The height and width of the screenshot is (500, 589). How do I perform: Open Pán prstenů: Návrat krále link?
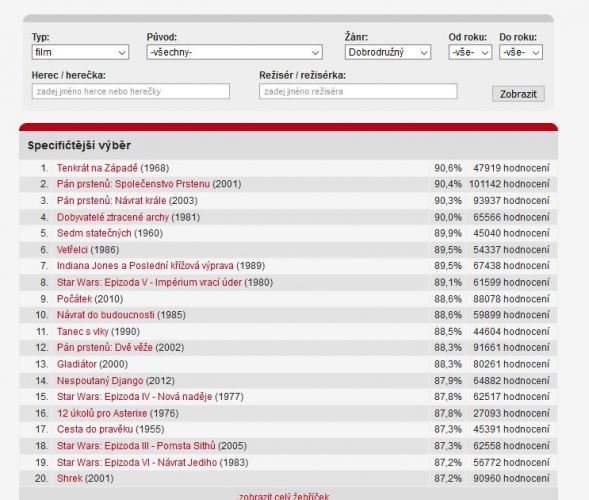[112, 201]
